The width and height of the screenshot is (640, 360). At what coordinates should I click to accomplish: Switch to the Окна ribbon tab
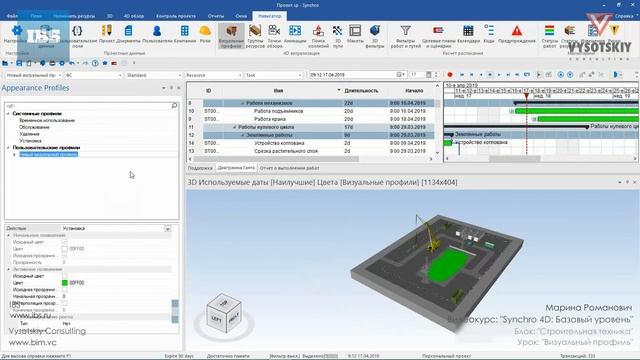(x=241, y=16)
